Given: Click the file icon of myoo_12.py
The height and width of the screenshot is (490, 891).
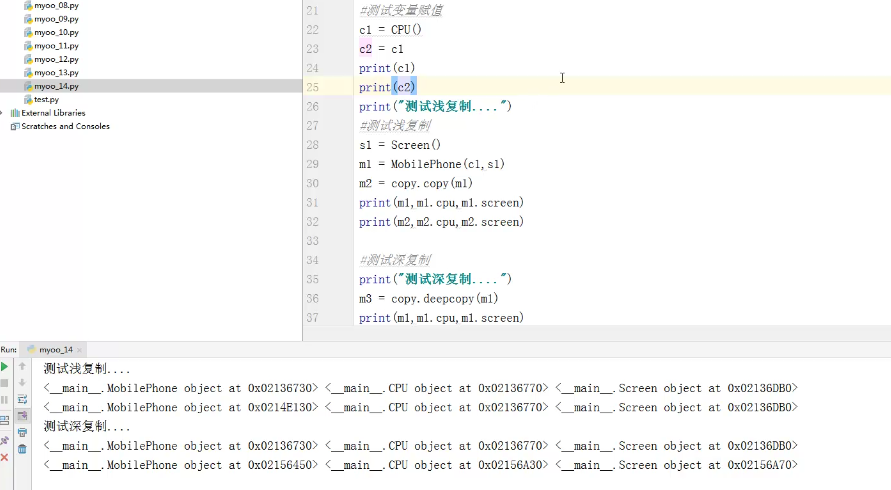Looking at the screenshot, I should [28, 59].
